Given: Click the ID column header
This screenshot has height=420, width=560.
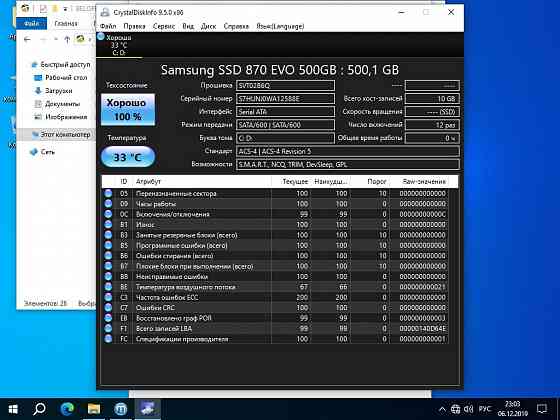Looking at the screenshot, I should (124, 181).
